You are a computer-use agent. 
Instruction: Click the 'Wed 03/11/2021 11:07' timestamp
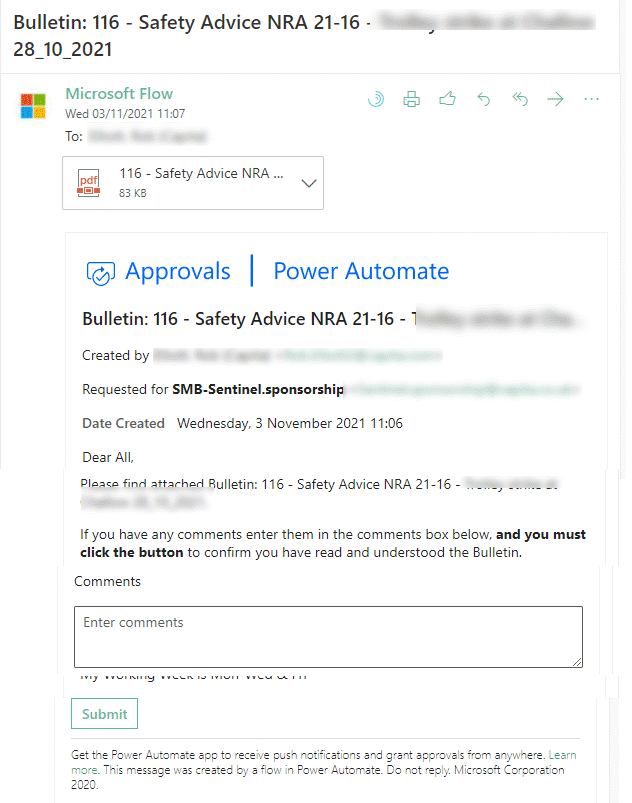[x=125, y=114]
